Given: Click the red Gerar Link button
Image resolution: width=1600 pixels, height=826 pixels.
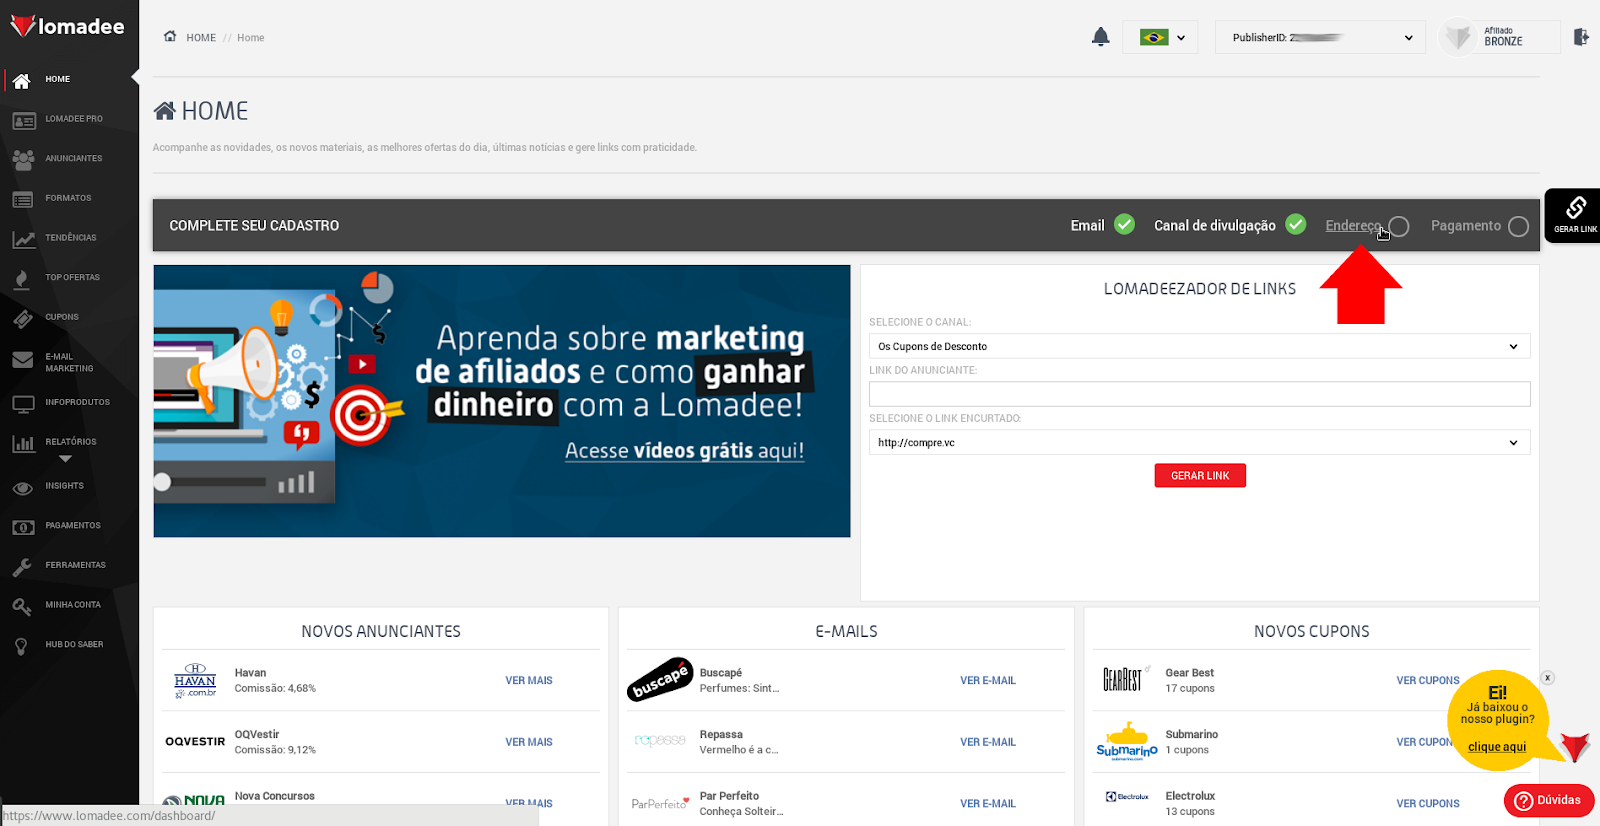Looking at the screenshot, I should pos(1200,476).
